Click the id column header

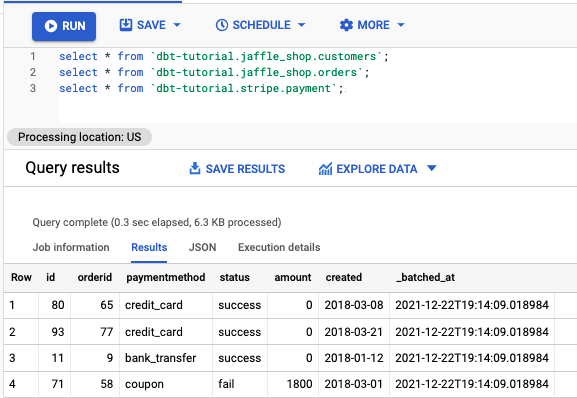coord(51,277)
